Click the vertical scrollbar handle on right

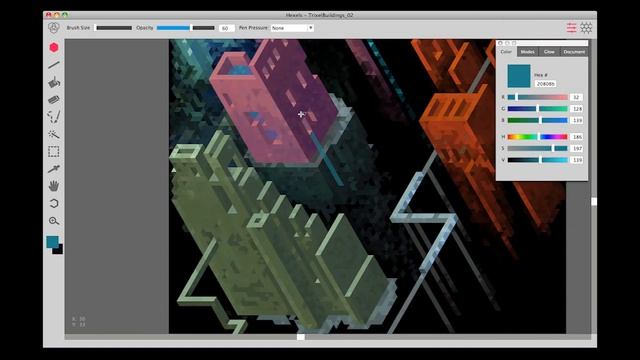point(594,202)
